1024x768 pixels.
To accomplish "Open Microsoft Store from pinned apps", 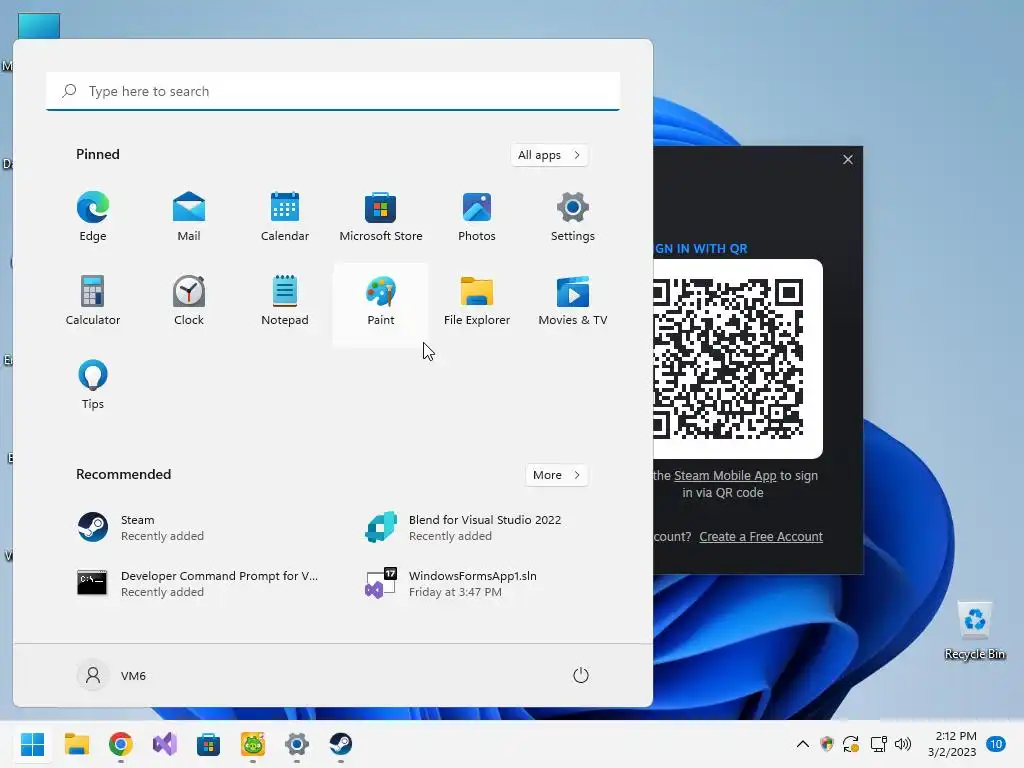I will (x=381, y=217).
